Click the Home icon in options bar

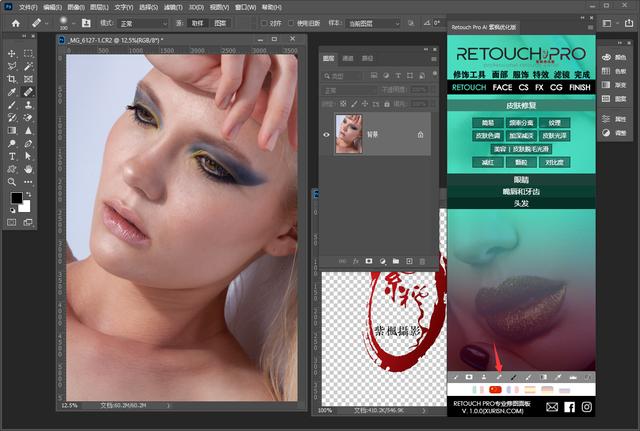click(16, 23)
